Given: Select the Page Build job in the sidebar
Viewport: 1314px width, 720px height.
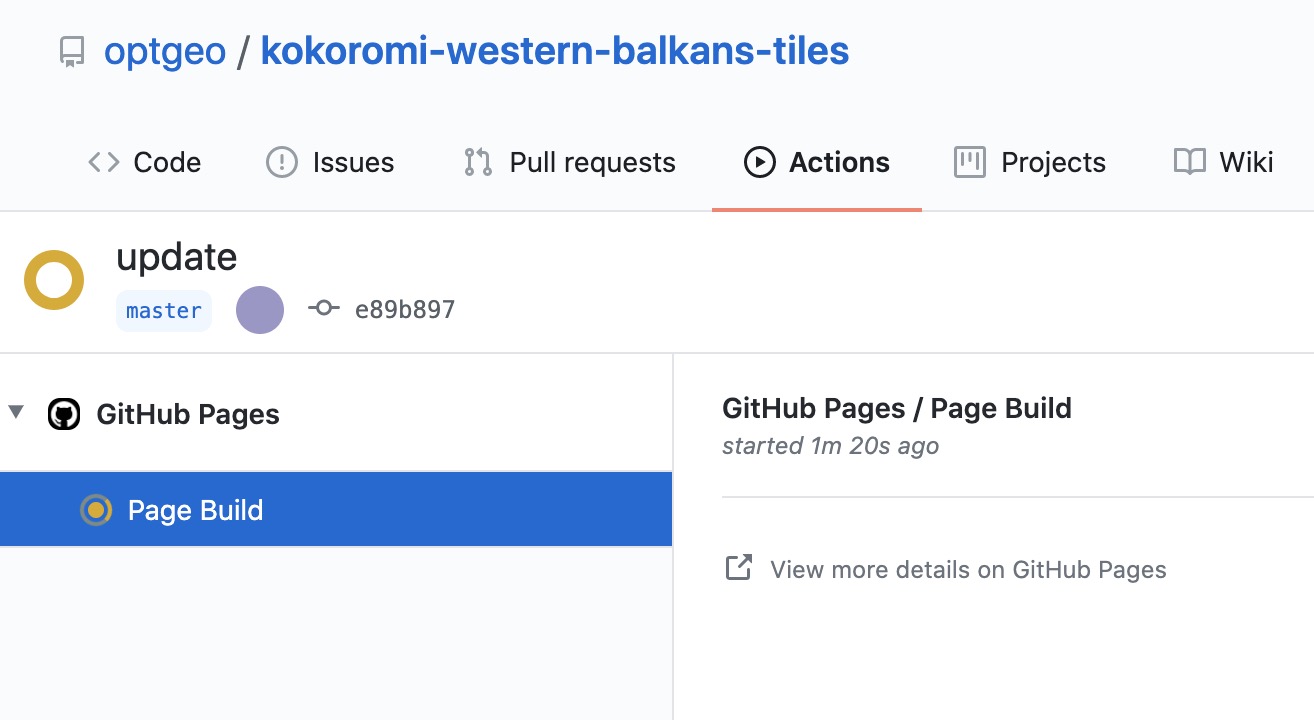Looking at the screenshot, I should pos(195,509).
